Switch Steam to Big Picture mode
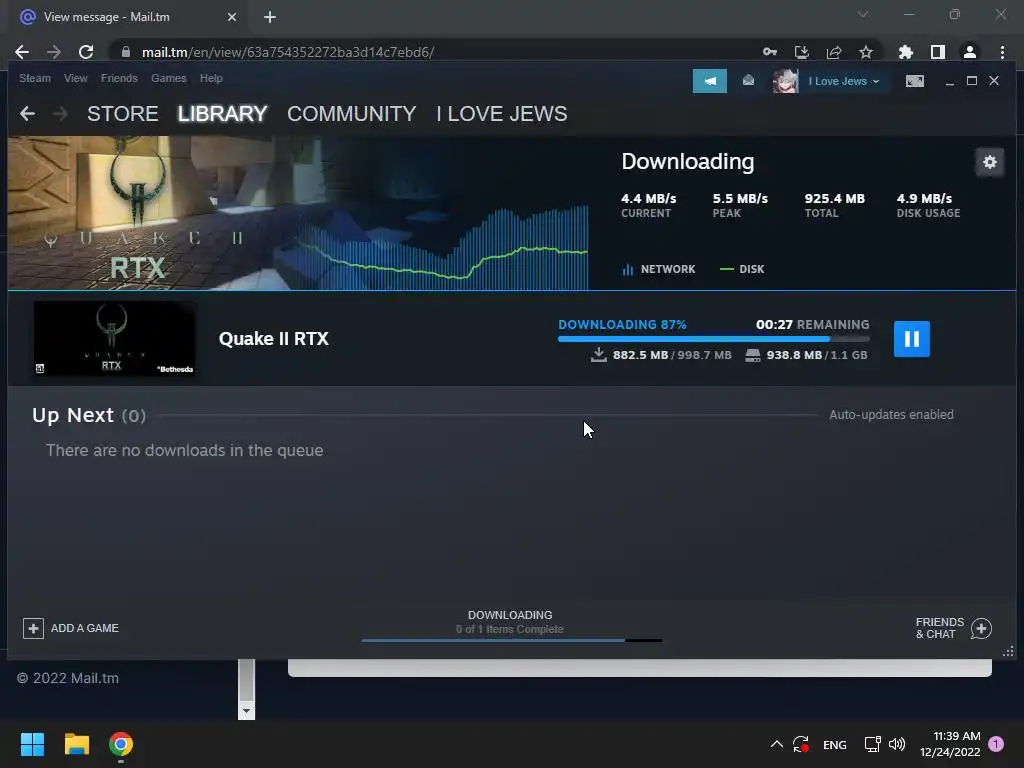 (x=914, y=81)
